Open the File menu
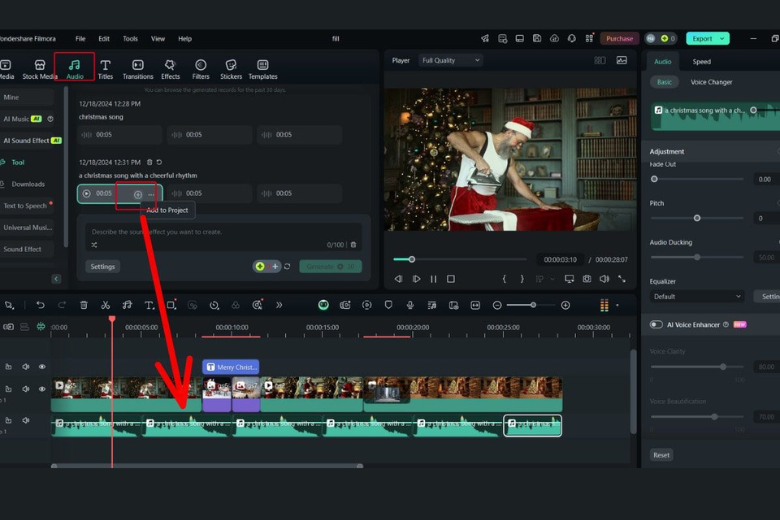 (80, 38)
